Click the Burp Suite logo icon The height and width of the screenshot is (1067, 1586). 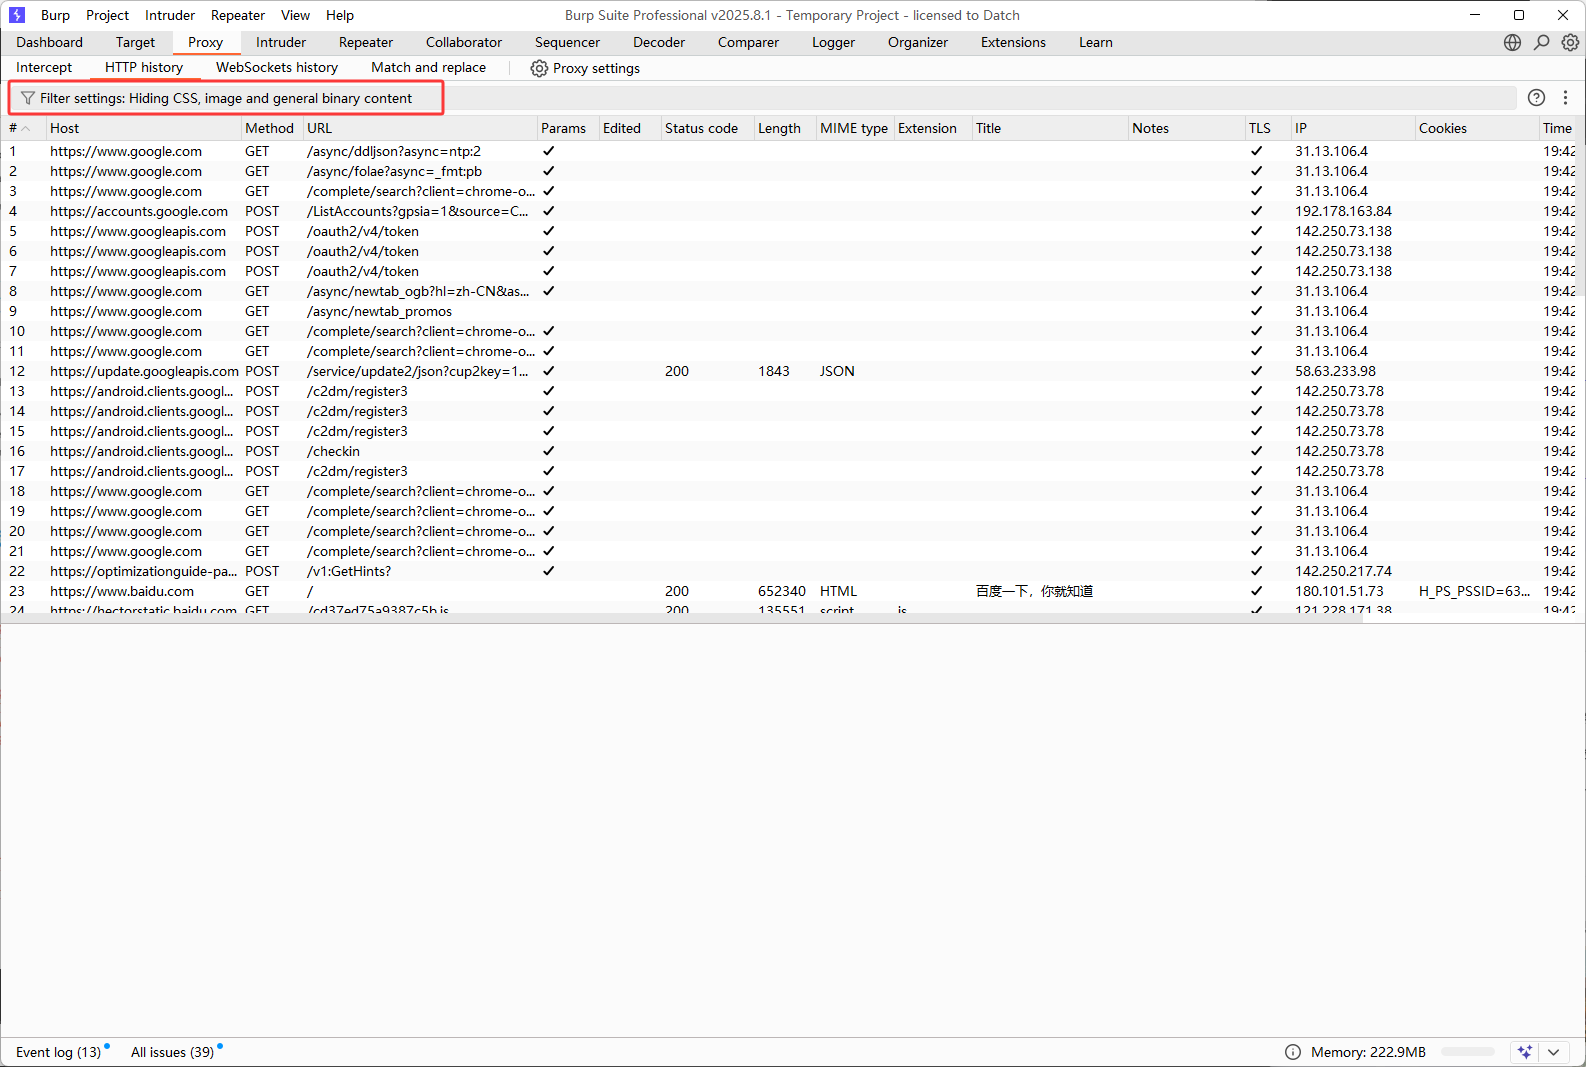click(x=16, y=15)
